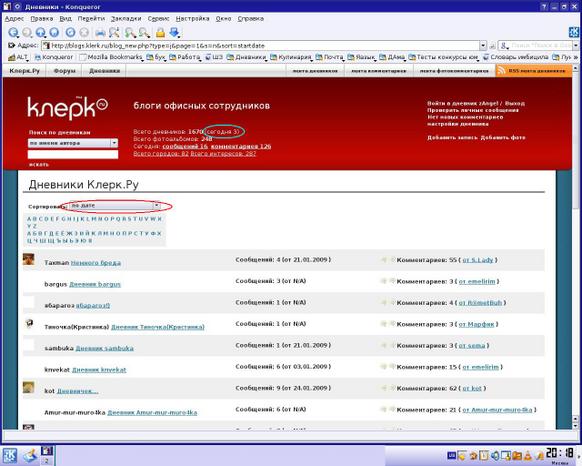Screen dimensions: 582x466
Task: Click the Klerk logo
Action: [x=68, y=107]
